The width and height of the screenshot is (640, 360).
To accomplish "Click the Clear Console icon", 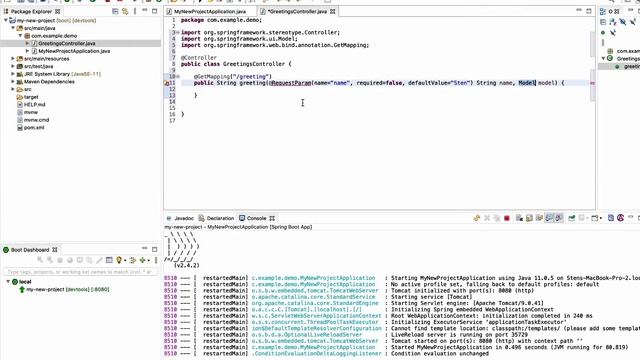I will [x=519, y=218].
